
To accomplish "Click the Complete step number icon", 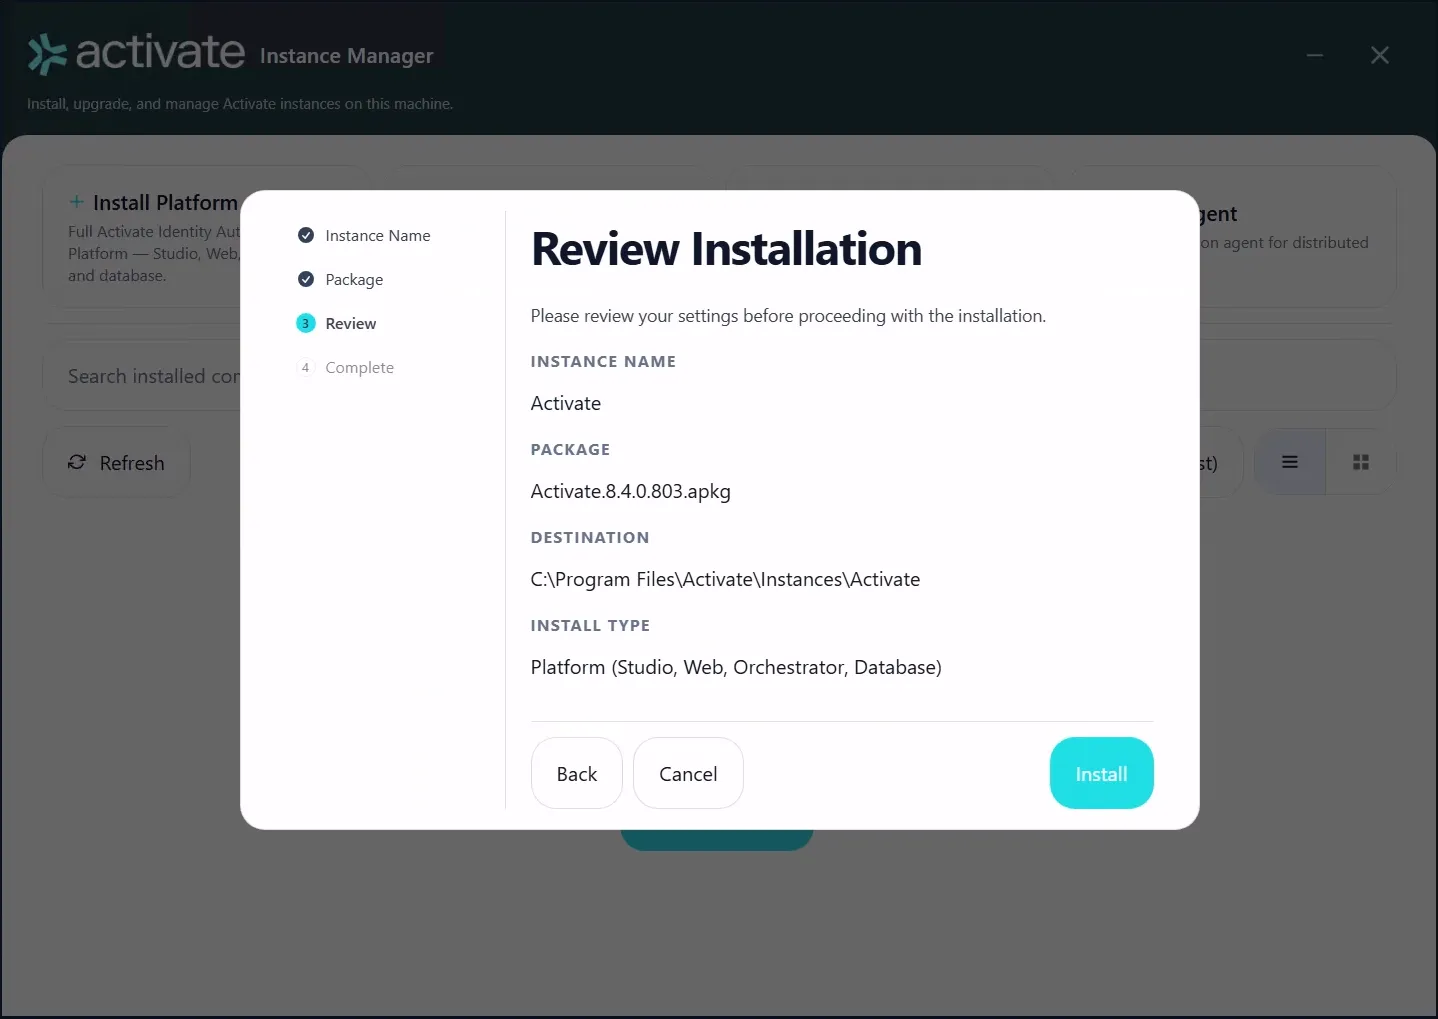I will [x=306, y=367].
